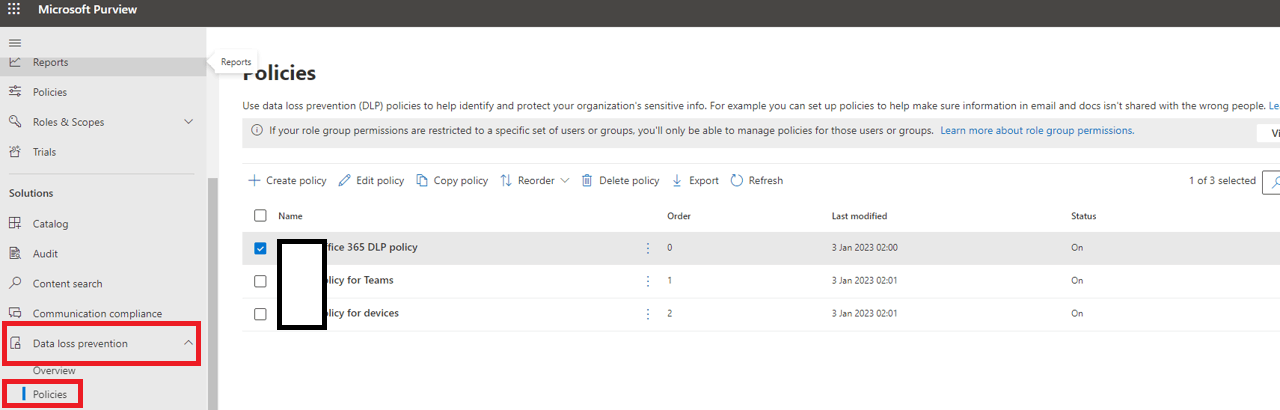This screenshot has width=1280, height=410.
Task: Toggle the select-all checkbox in header
Action: [x=260, y=216]
